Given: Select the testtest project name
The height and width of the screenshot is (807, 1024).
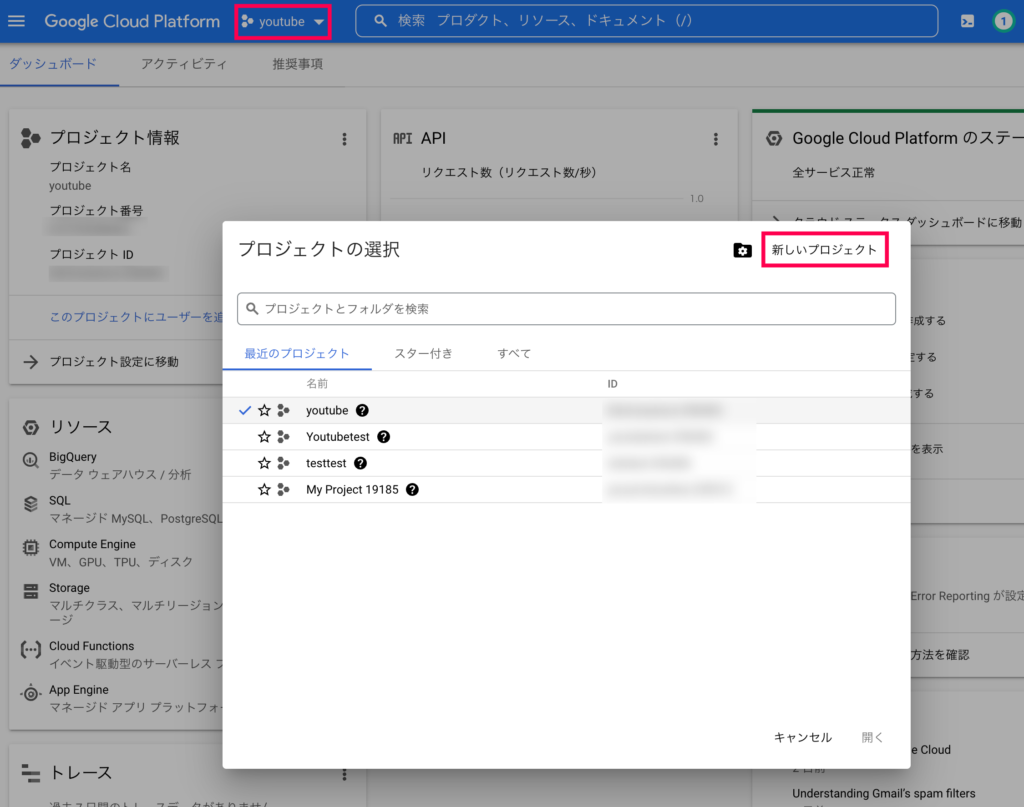Looking at the screenshot, I should tap(326, 464).
